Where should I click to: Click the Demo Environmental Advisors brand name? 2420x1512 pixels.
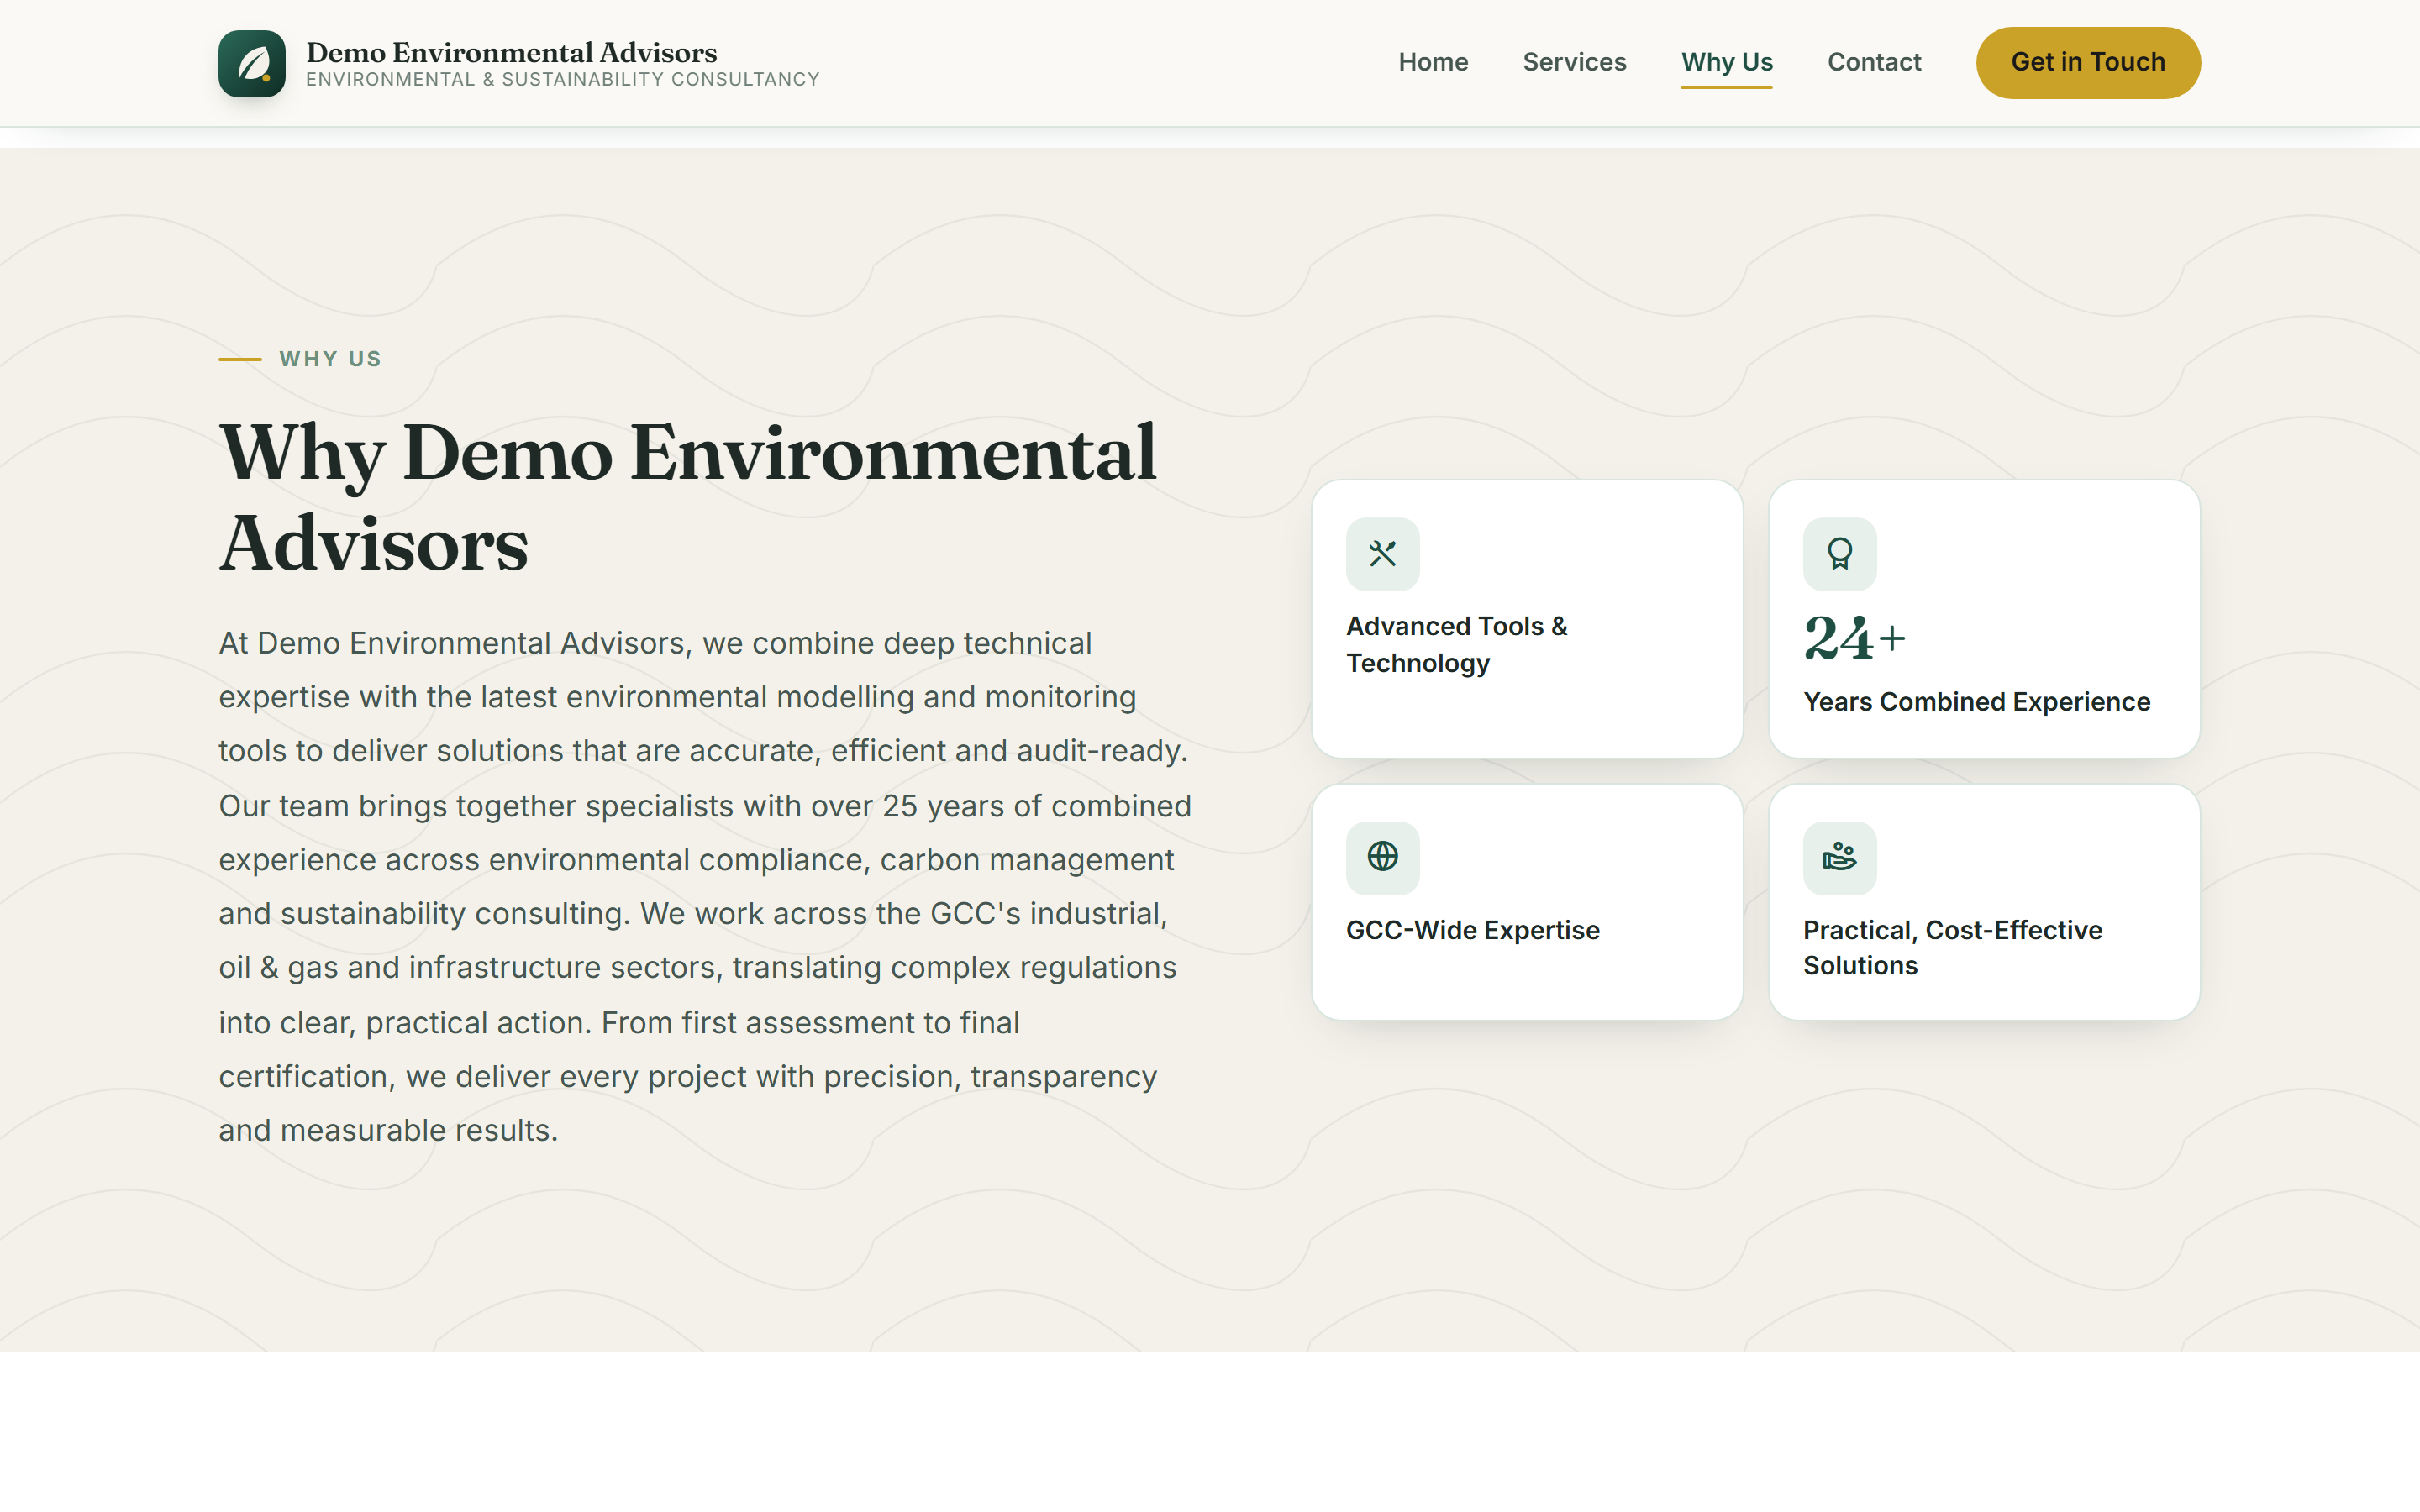pos(511,52)
